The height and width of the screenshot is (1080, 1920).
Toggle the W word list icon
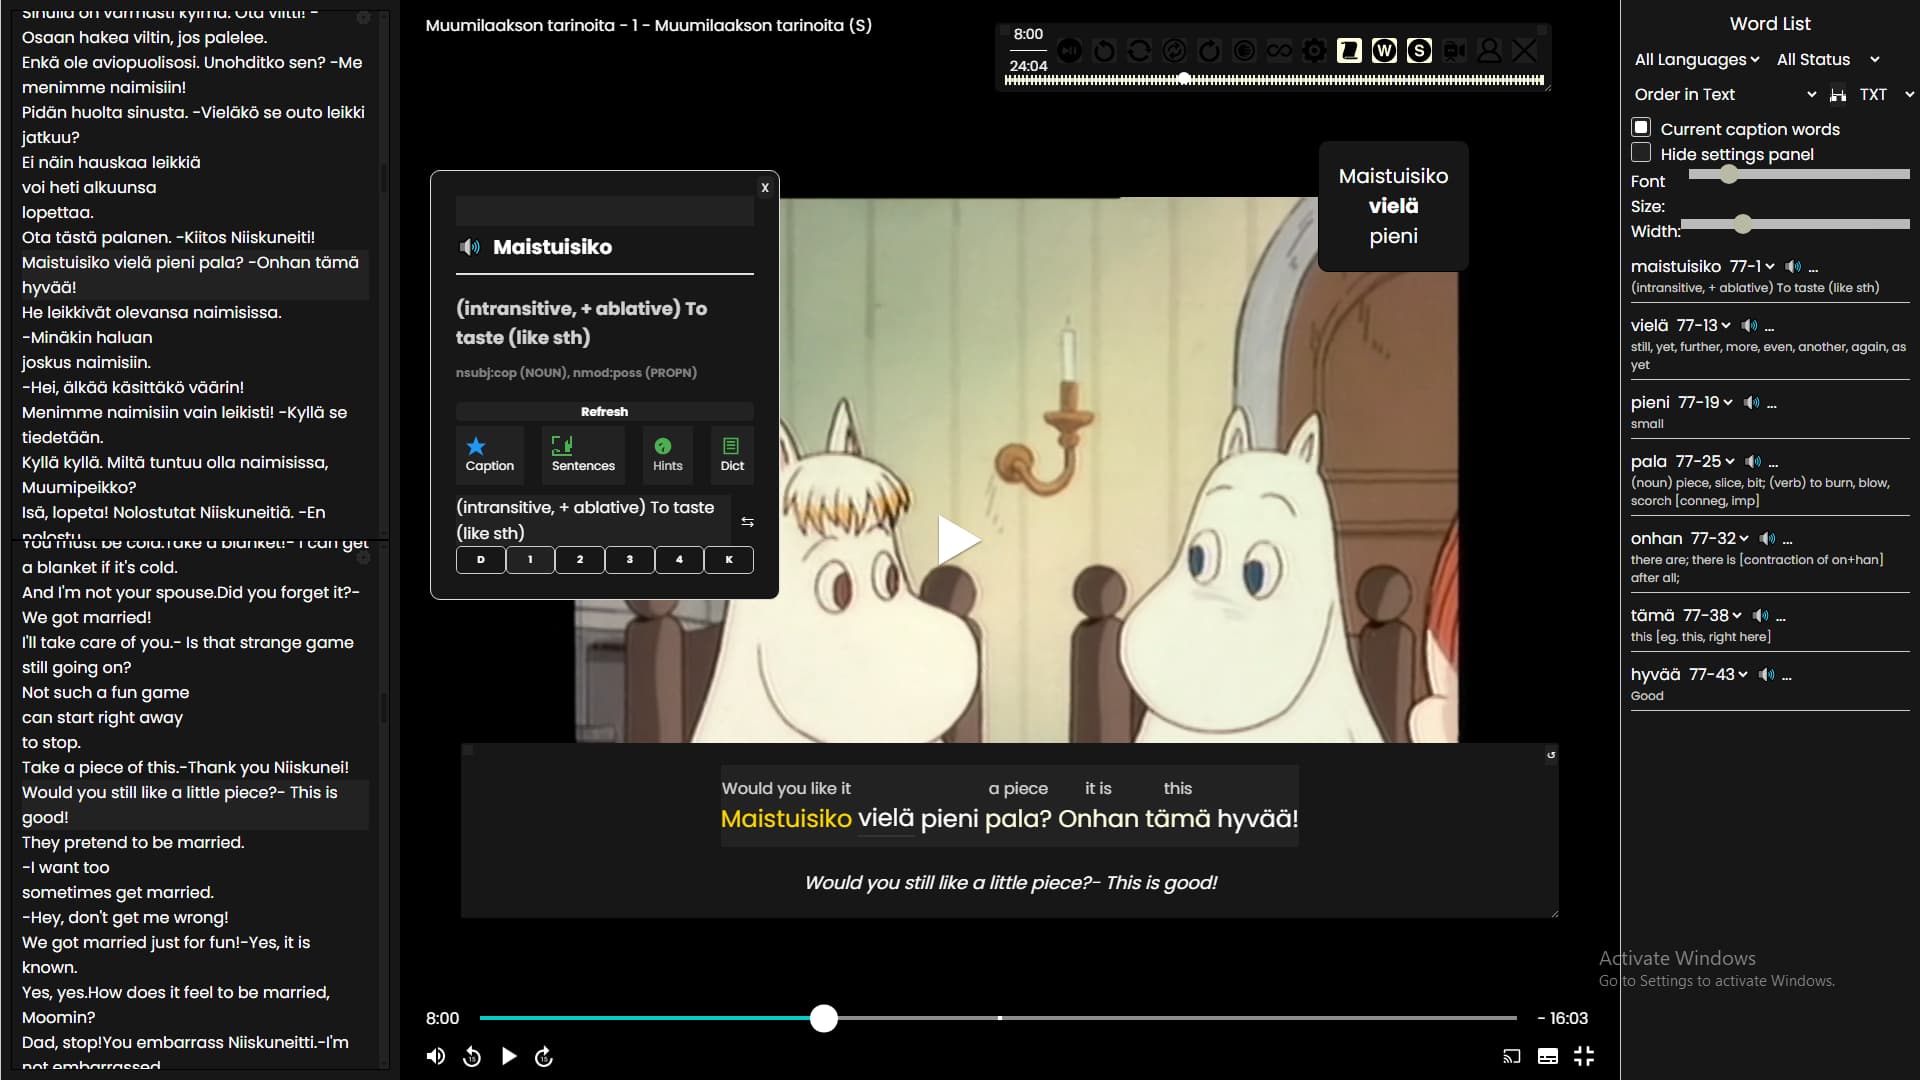pyautogui.click(x=1384, y=50)
